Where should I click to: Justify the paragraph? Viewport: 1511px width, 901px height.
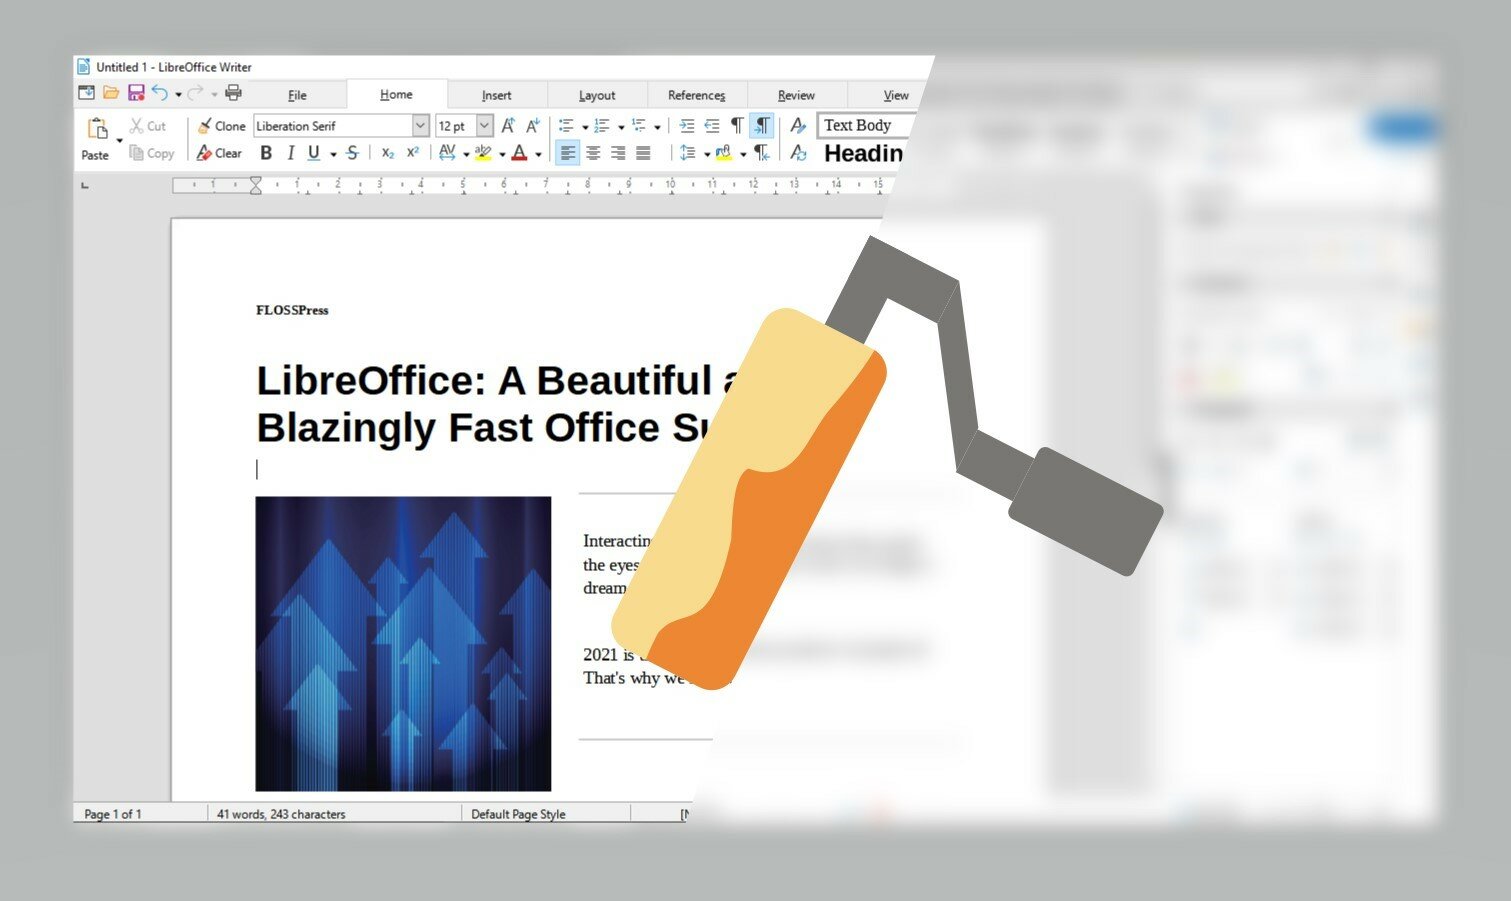(x=643, y=153)
